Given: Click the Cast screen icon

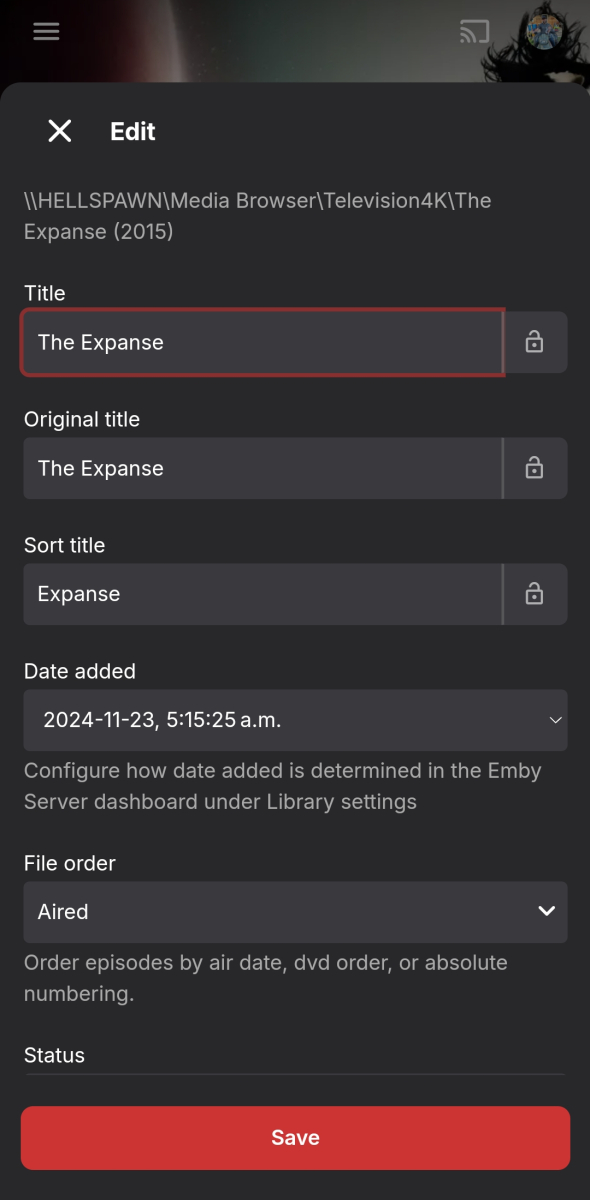Looking at the screenshot, I should click(475, 31).
